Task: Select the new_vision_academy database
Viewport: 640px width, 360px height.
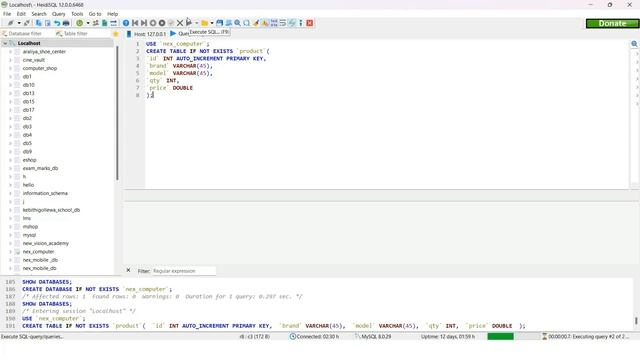Action: [46, 243]
